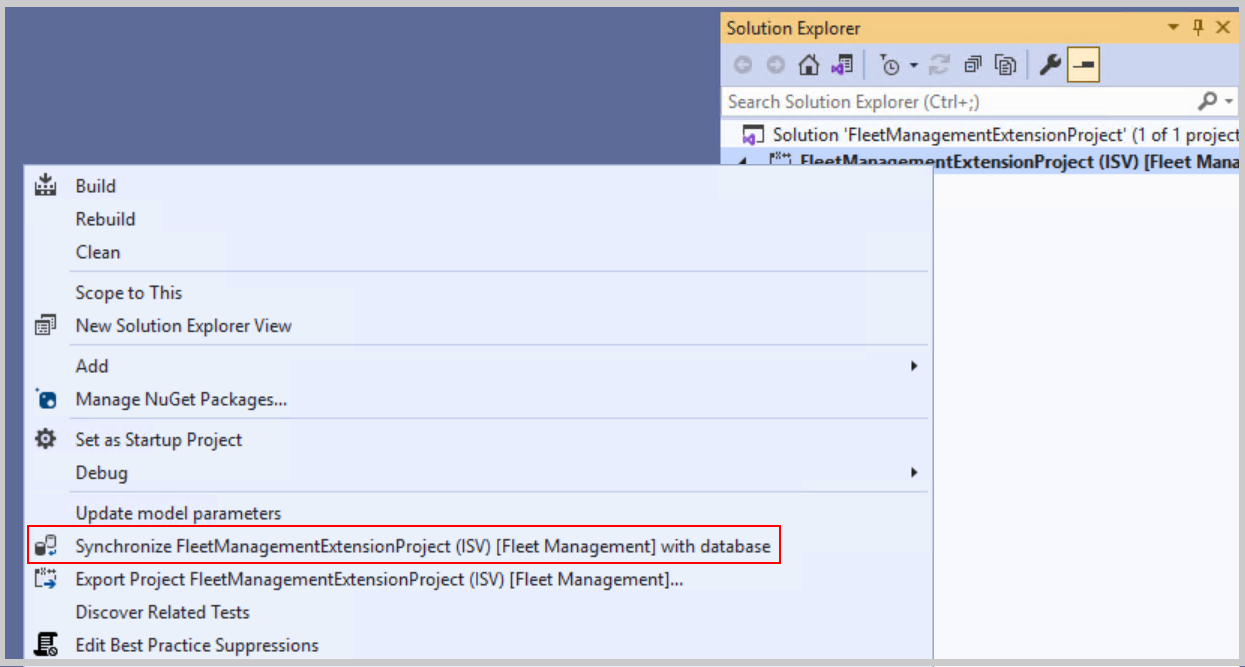Switch views with the solution/folder view icon
Screen dimensions: 1245x667
coord(842,65)
